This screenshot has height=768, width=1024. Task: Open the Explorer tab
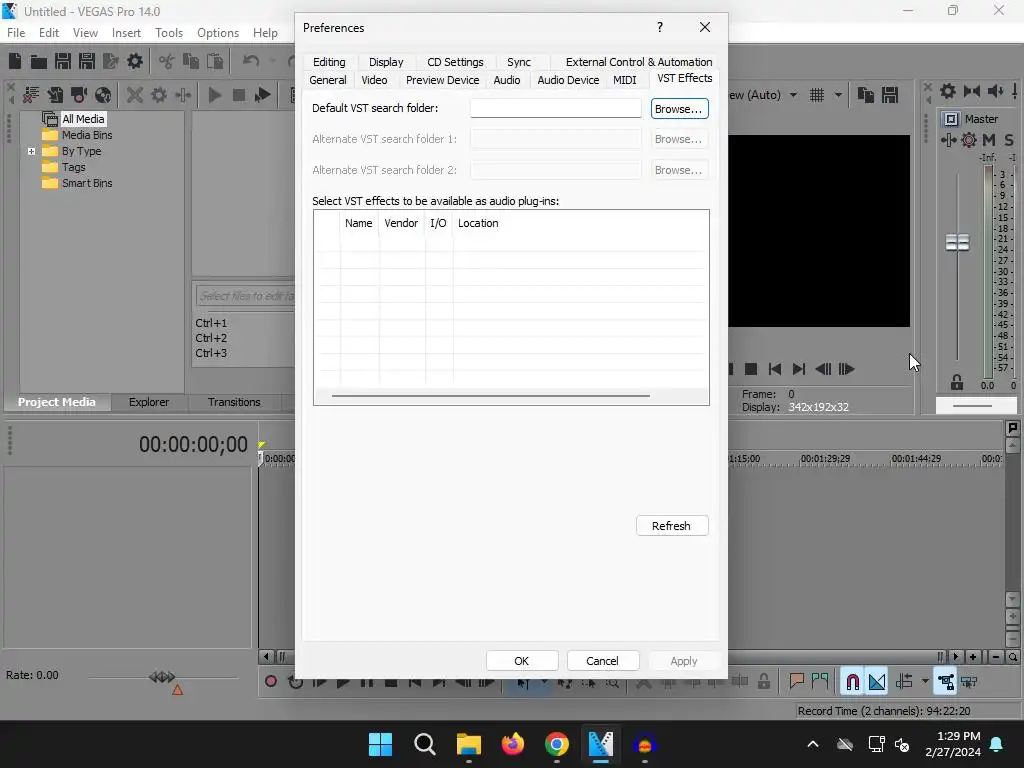pyautogui.click(x=149, y=402)
